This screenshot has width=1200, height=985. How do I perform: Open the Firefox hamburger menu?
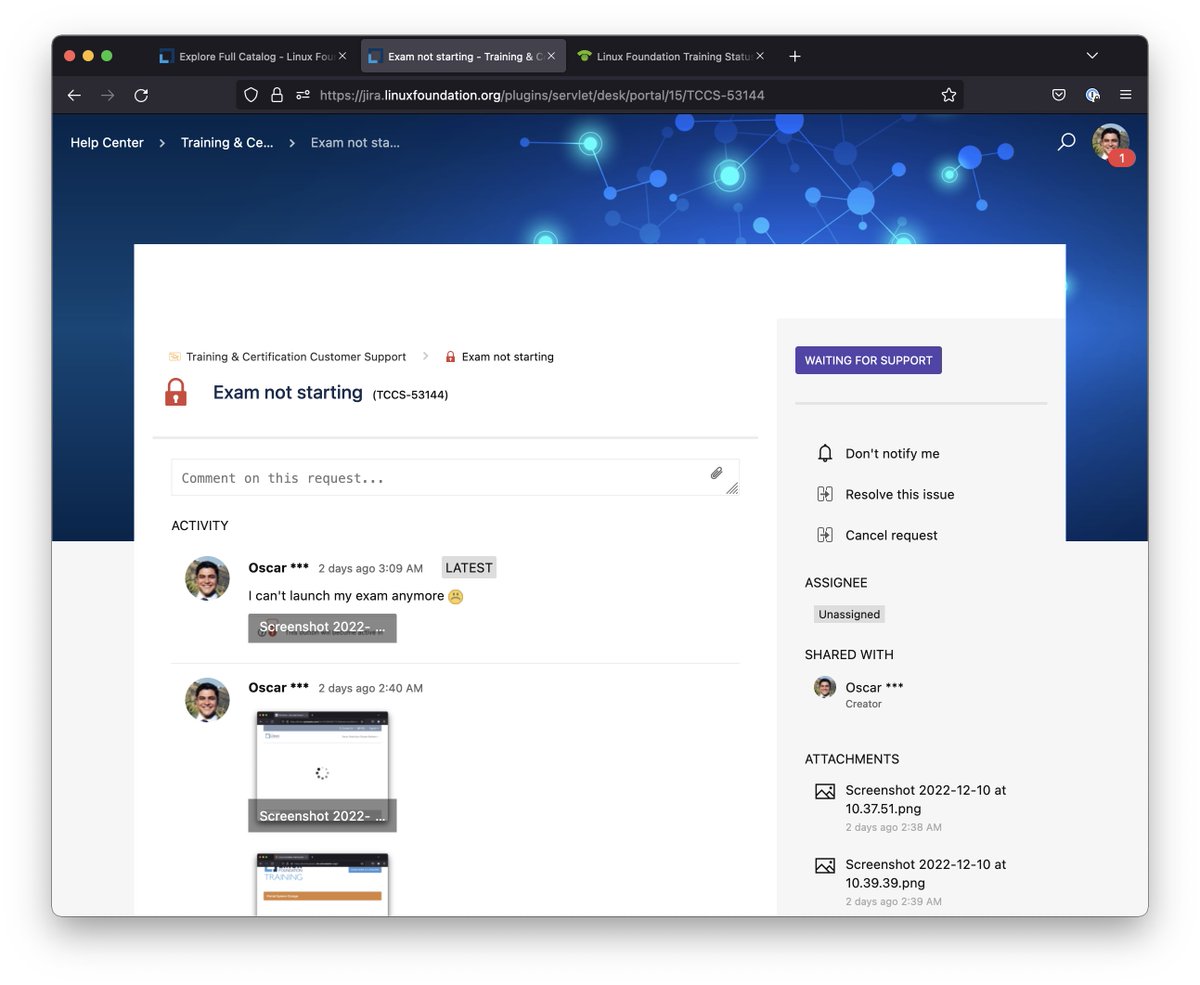coord(1126,95)
